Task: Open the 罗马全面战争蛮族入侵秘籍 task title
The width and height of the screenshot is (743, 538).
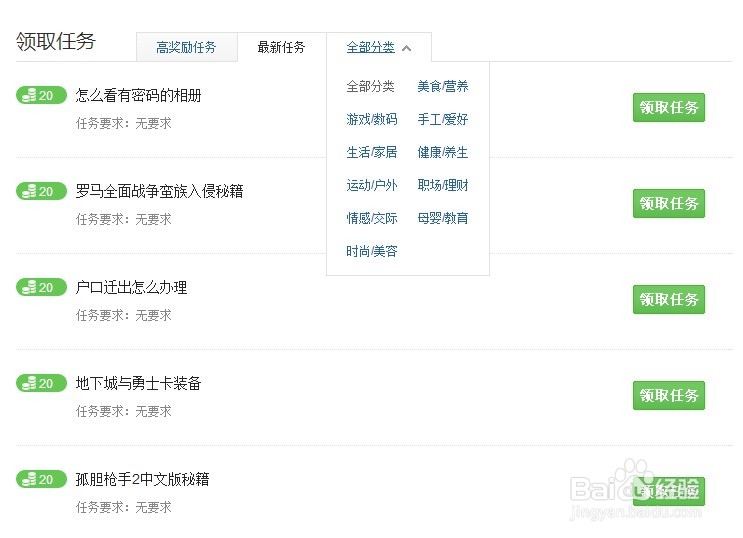Action: [160, 192]
